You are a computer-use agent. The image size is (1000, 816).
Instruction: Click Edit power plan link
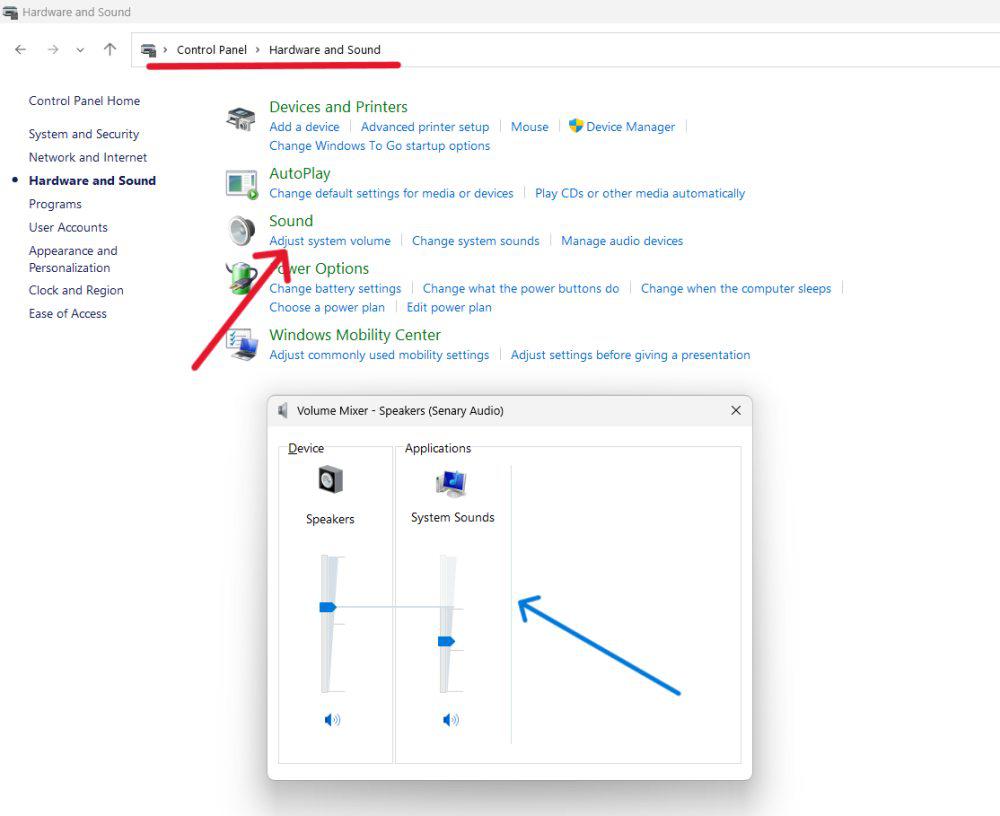(x=449, y=308)
